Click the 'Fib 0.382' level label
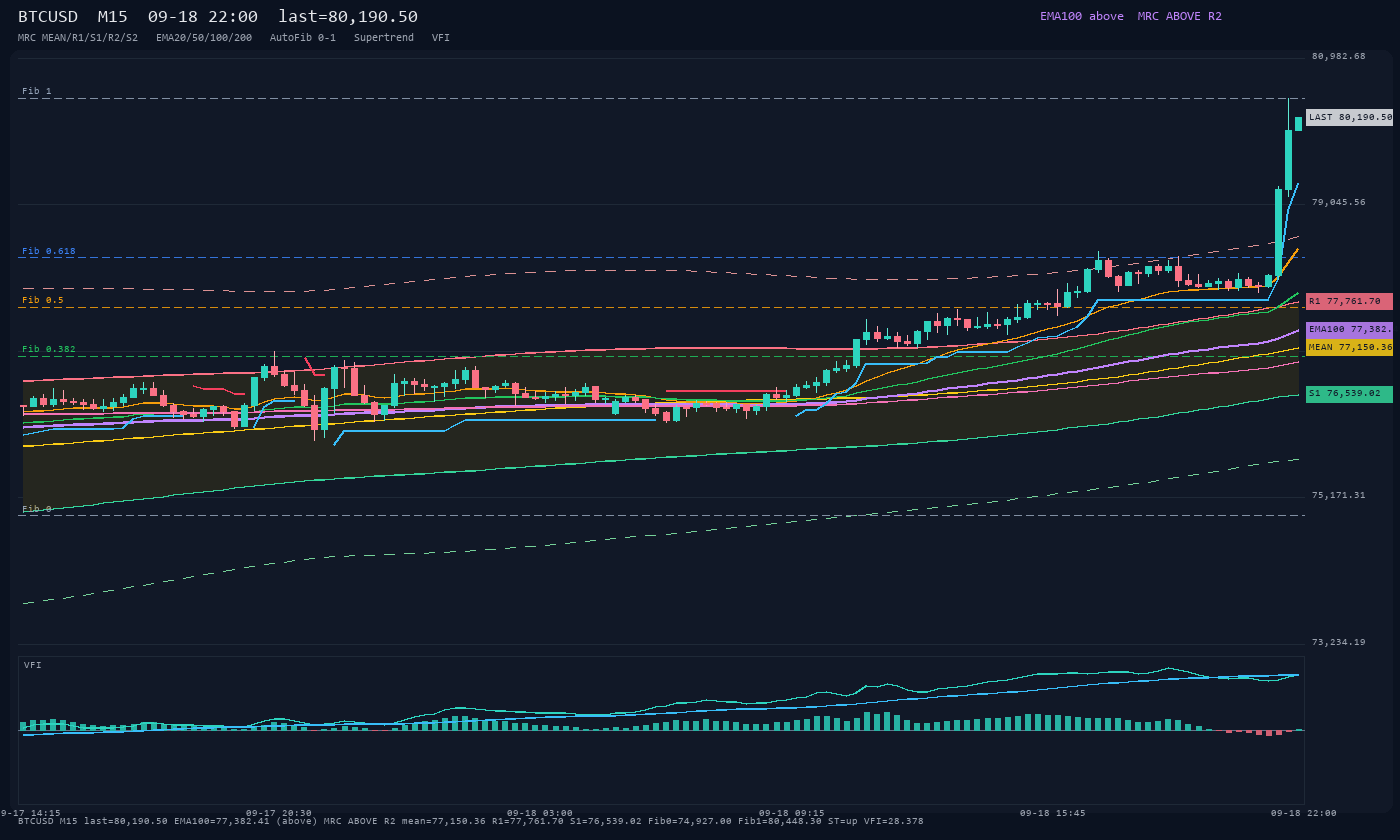The width and height of the screenshot is (1400, 840). coord(49,349)
